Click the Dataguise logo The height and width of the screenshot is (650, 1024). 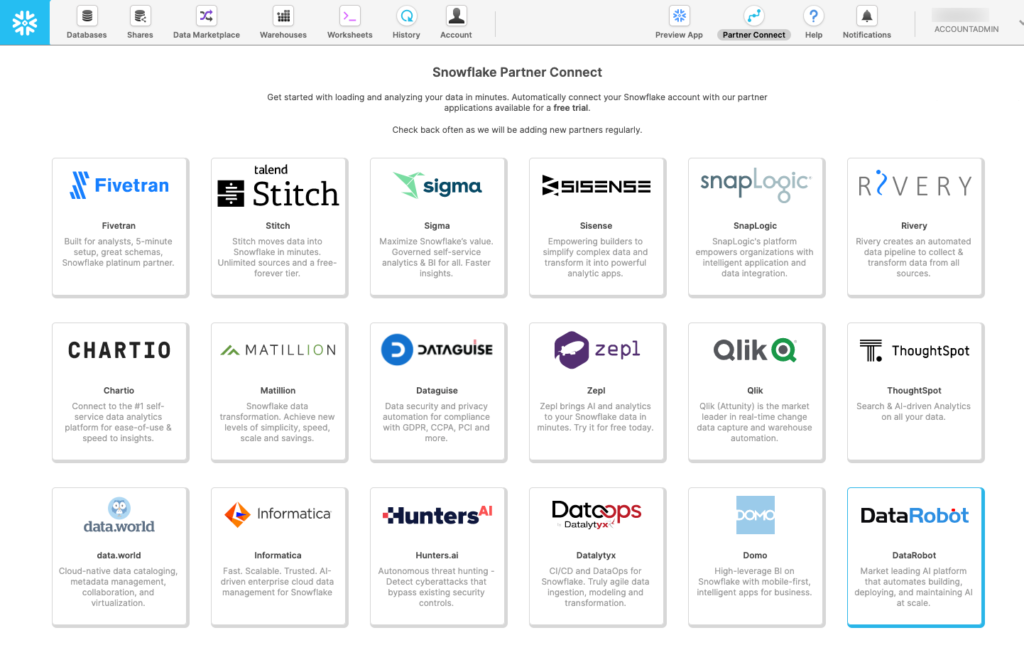[437, 349]
